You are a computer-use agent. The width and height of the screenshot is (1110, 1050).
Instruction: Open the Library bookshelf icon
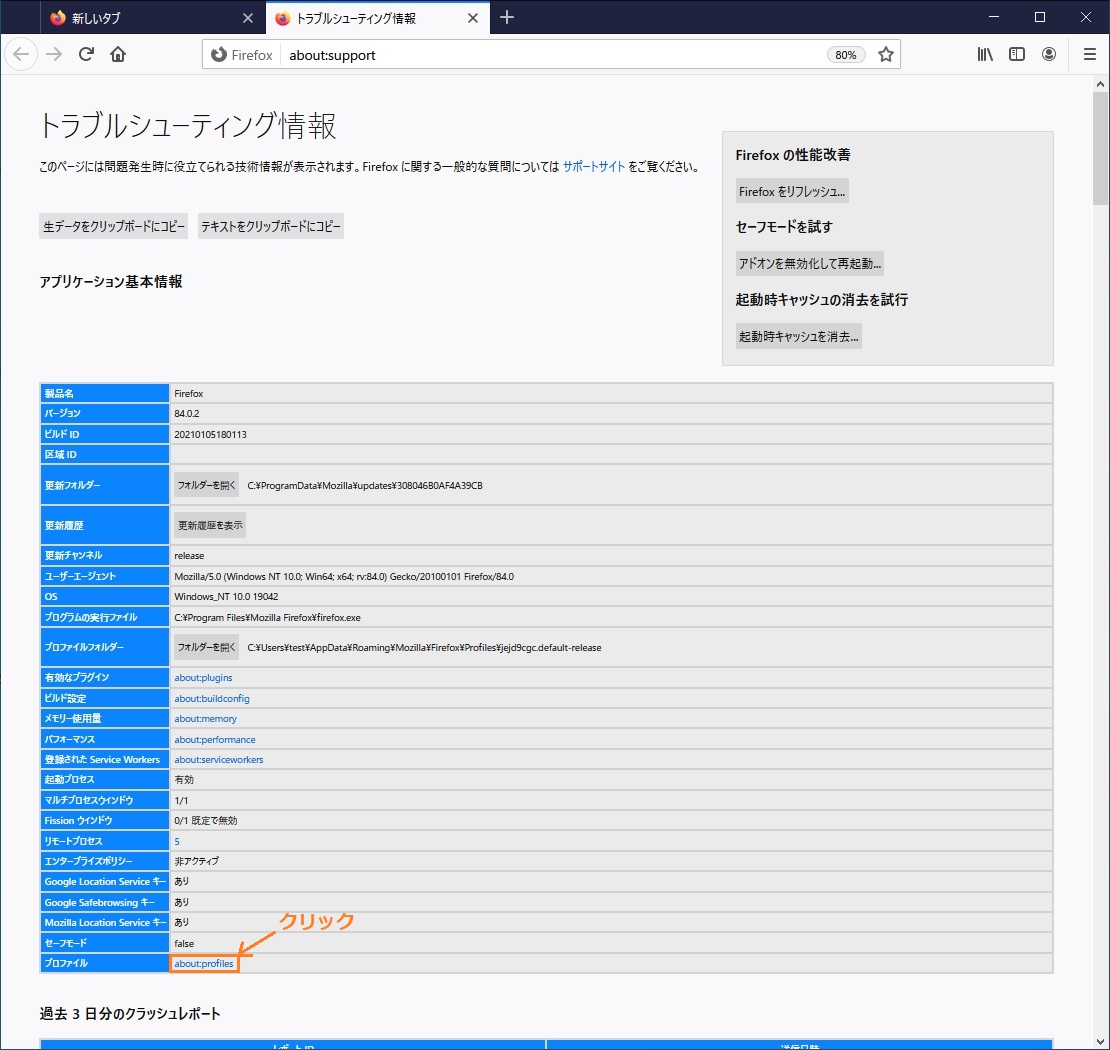tap(985, 55)
